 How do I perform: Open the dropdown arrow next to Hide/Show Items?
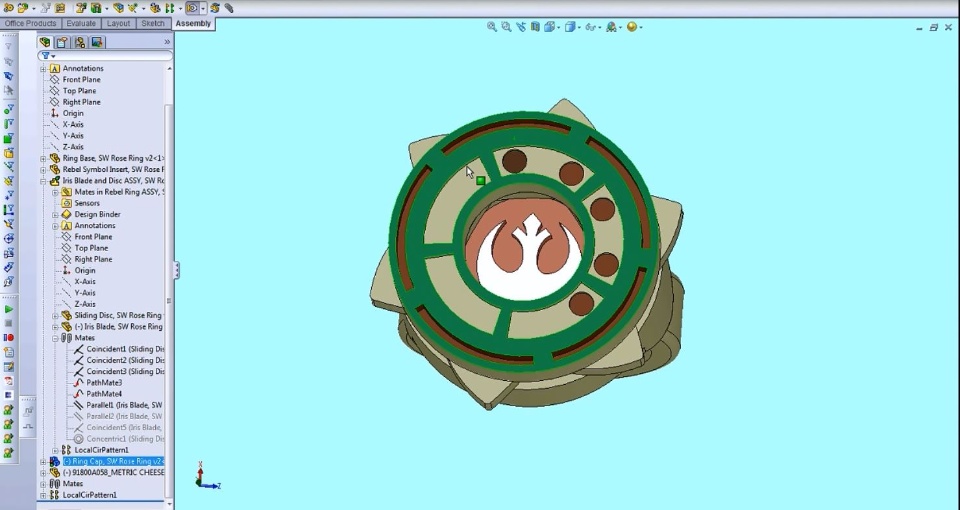pyautogui.click(x=600, y=28)
